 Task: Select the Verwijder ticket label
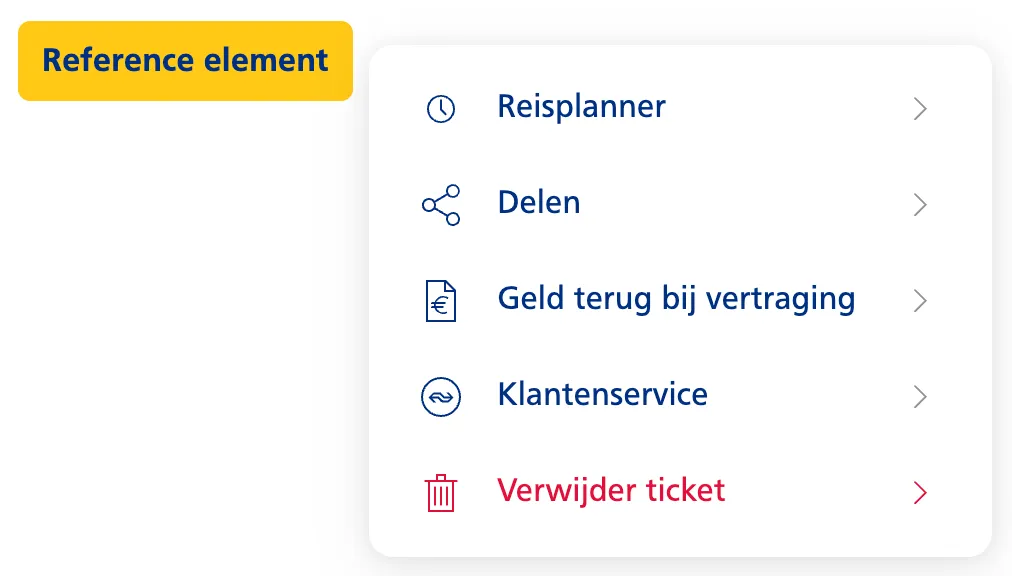pos(611,491)
